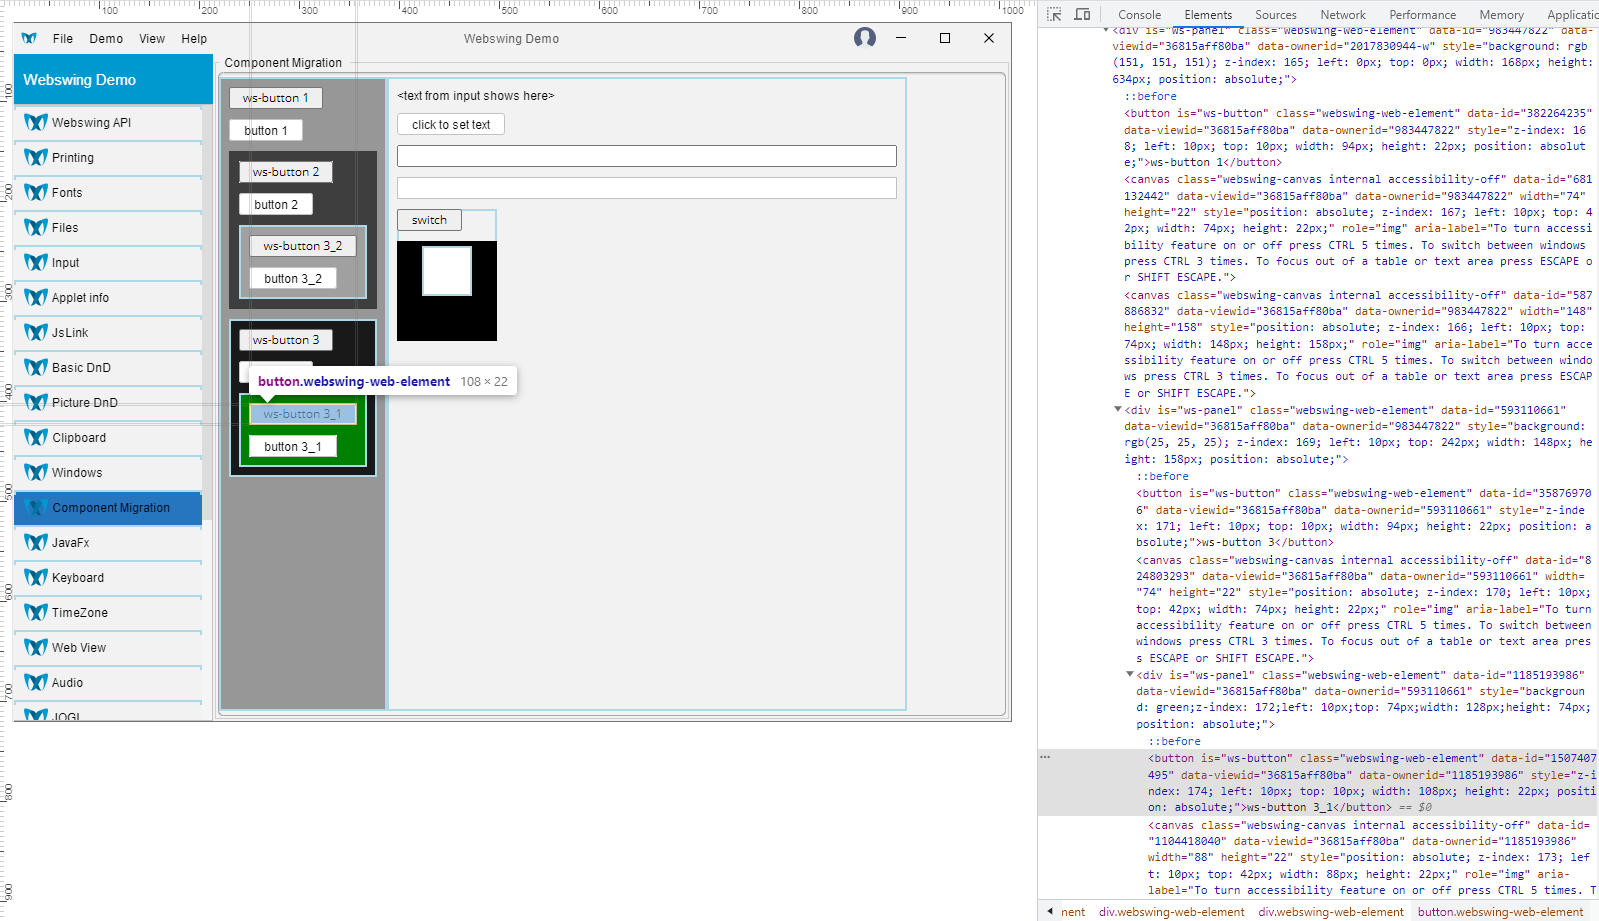Open the View menu
This screenshot has height=921, width=1599.
point(152,39)
